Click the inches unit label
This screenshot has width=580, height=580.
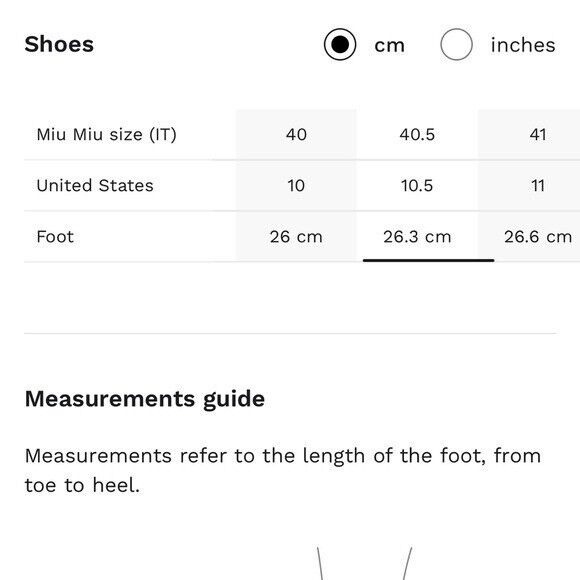point(523,45)
